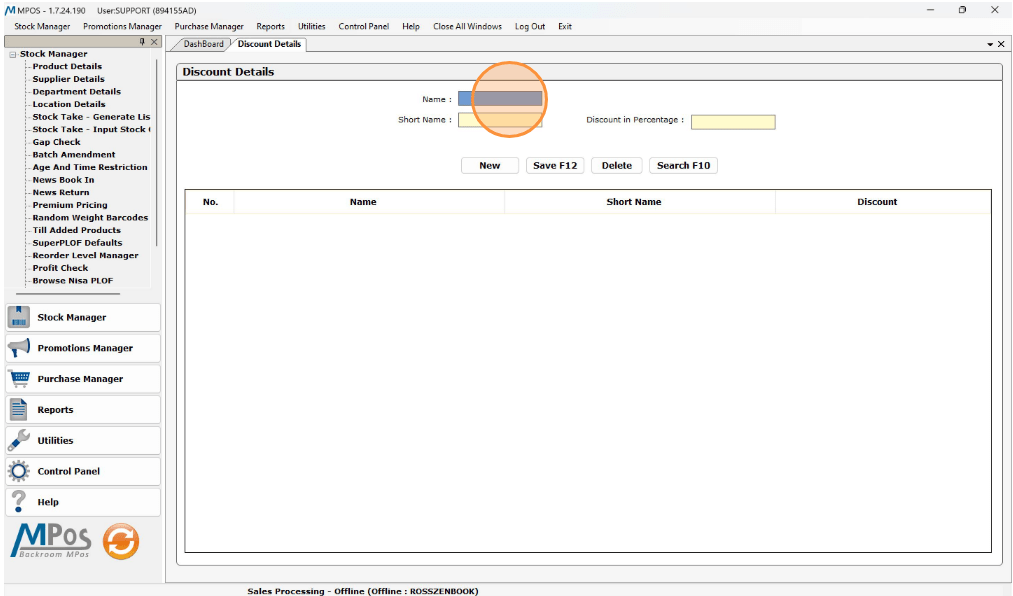1013x596 pixels.
Task: Click the Utilities wrench icon
Action: coord(19,440)
